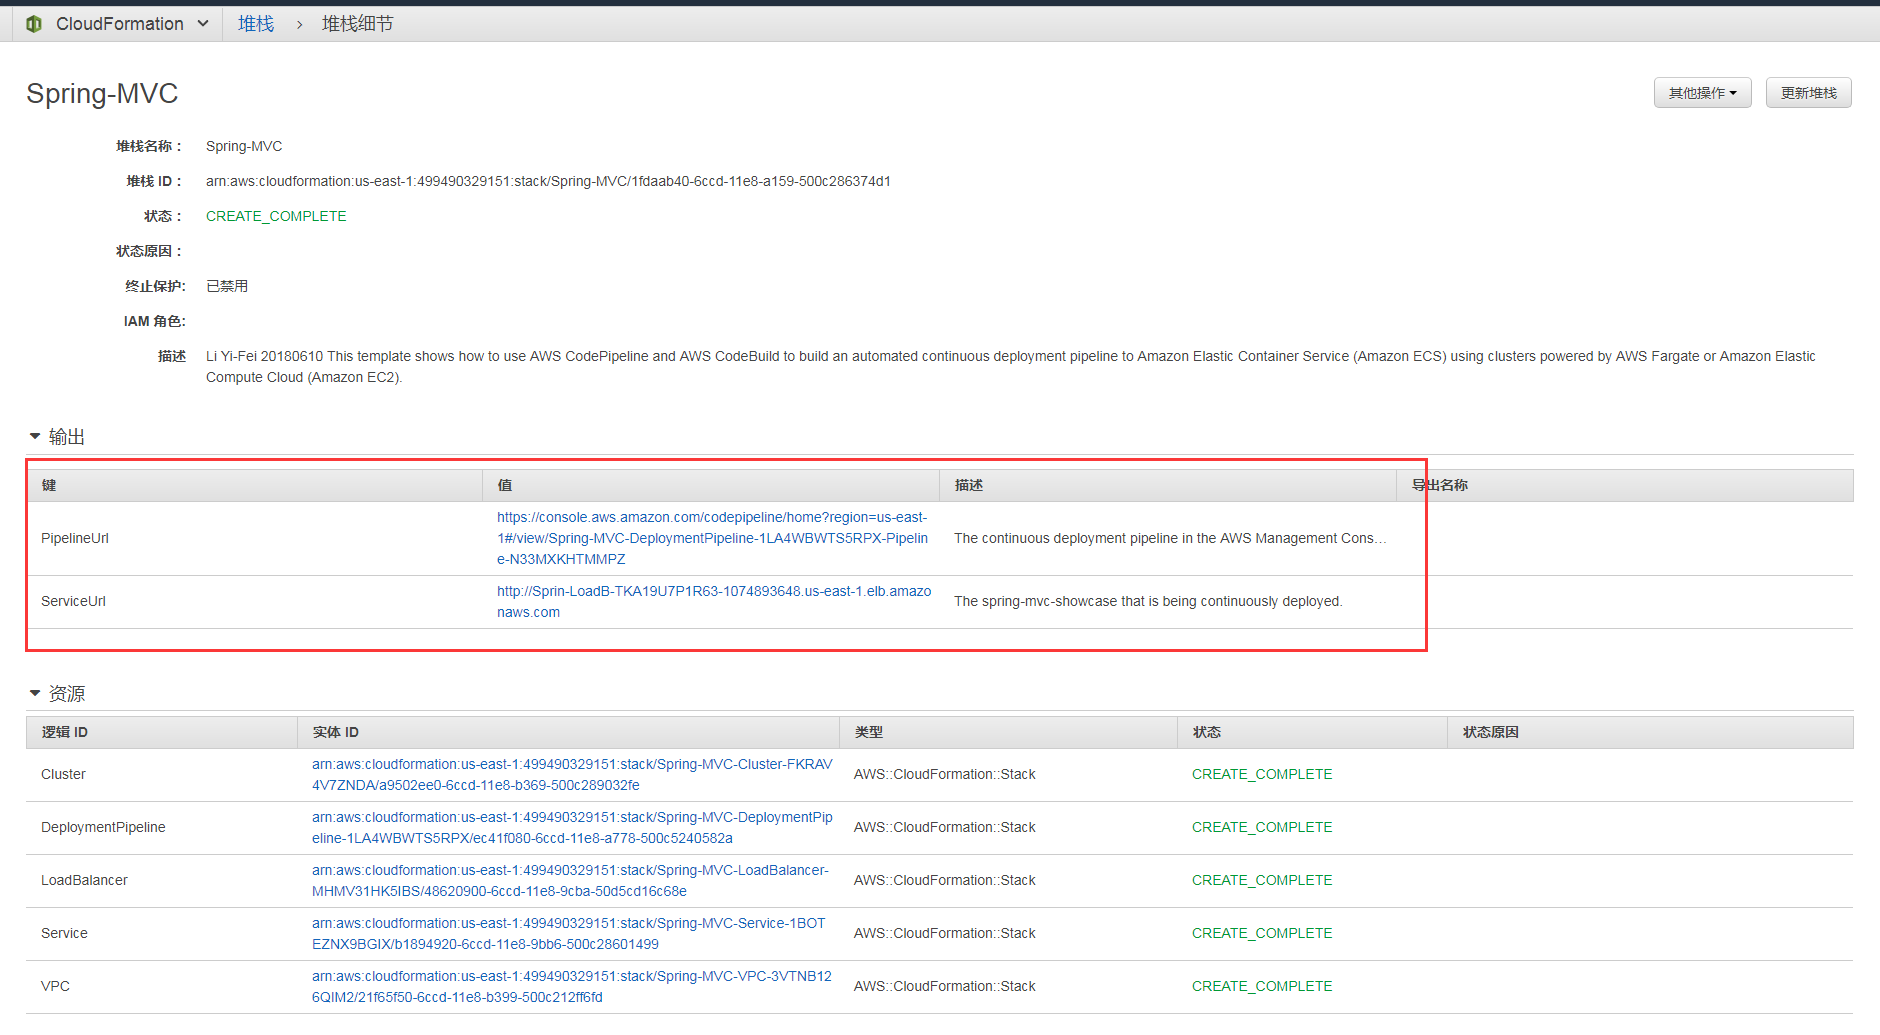Open the DeploymentPipeline stack ARN link
The image size is (1880, 1035).
click(x=572, y=827)
